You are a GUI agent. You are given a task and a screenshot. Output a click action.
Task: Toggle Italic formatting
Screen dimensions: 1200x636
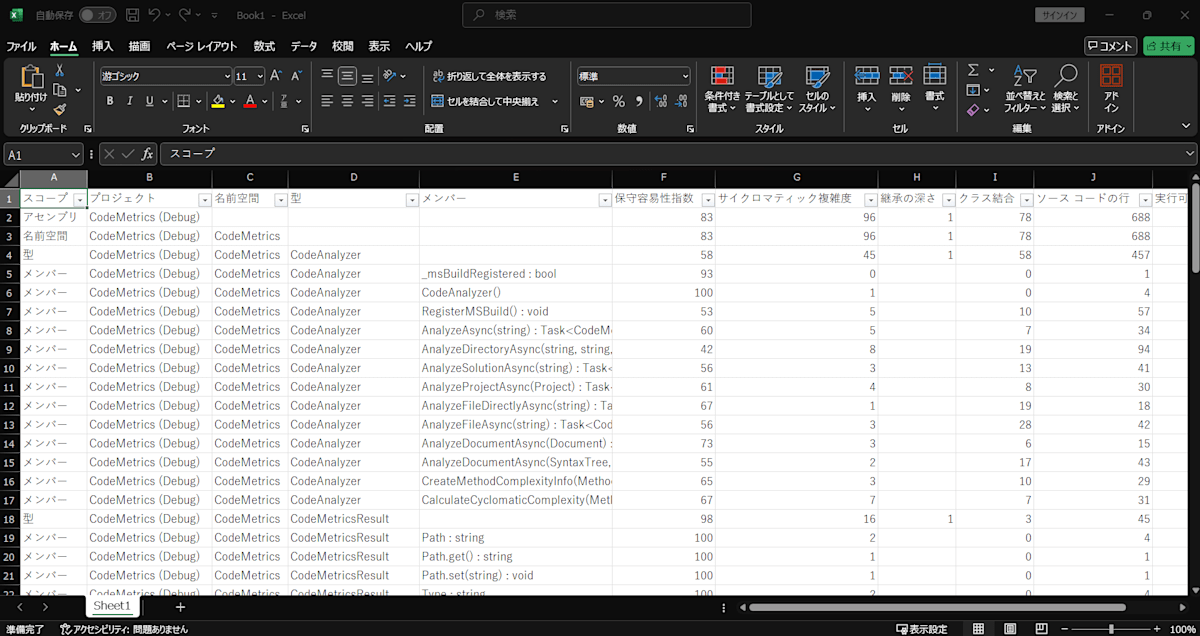[129, 101]
